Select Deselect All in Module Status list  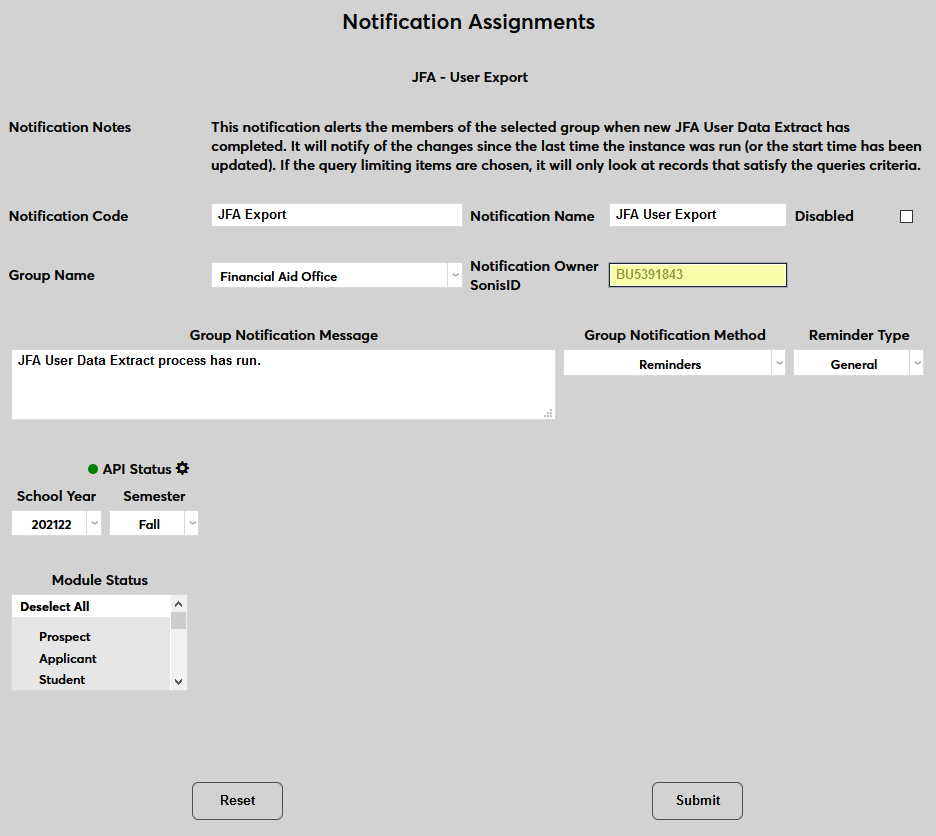click(91, 607)
